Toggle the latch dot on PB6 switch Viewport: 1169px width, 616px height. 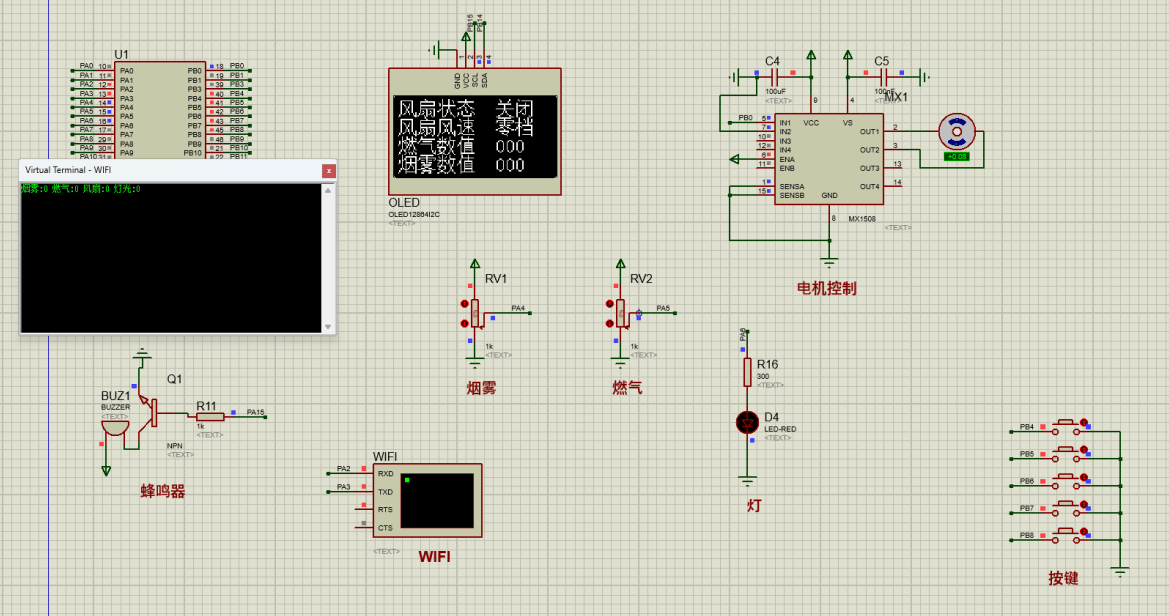pos(1085,476)
